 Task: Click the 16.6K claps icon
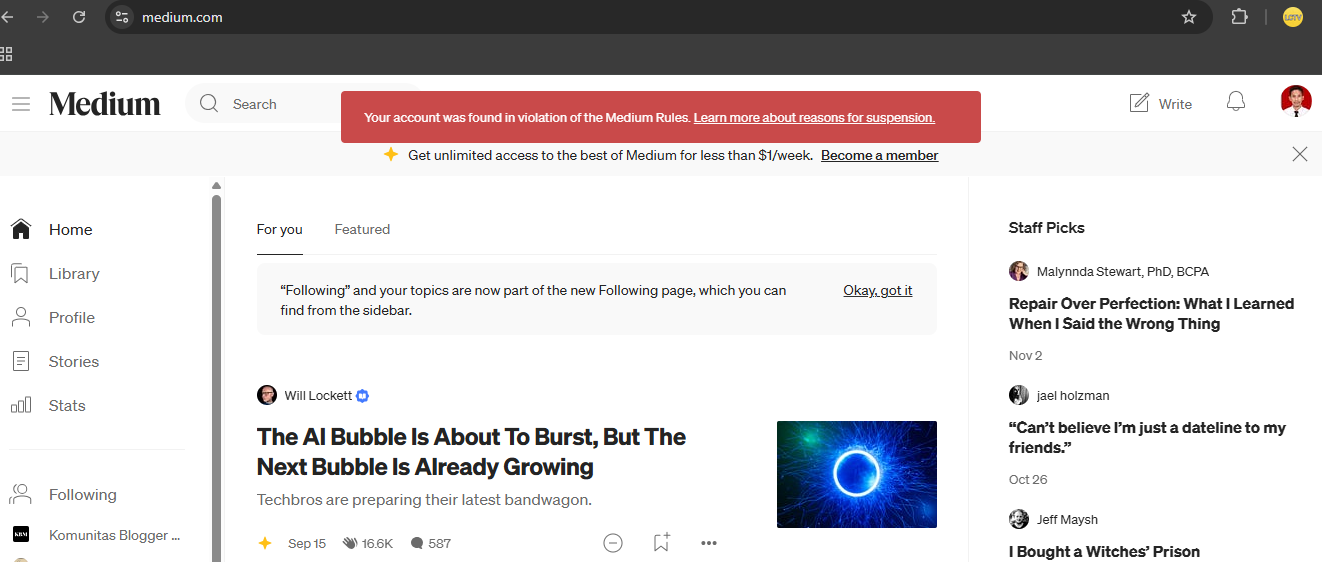tap(350, 544)
